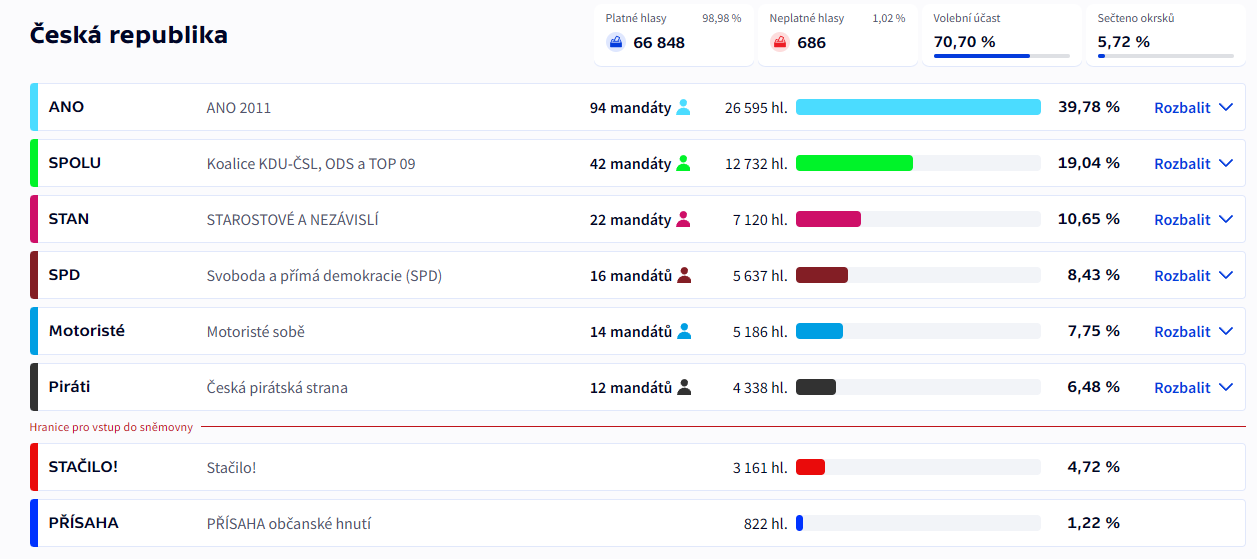Expand the SPOLU row via Rozbalit

click(x=1193, y=164)
